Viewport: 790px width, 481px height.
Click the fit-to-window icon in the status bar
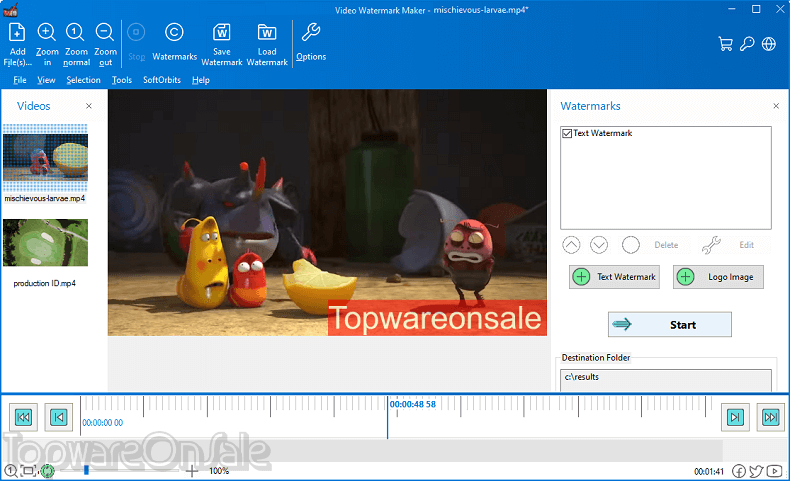pos(29,471)
